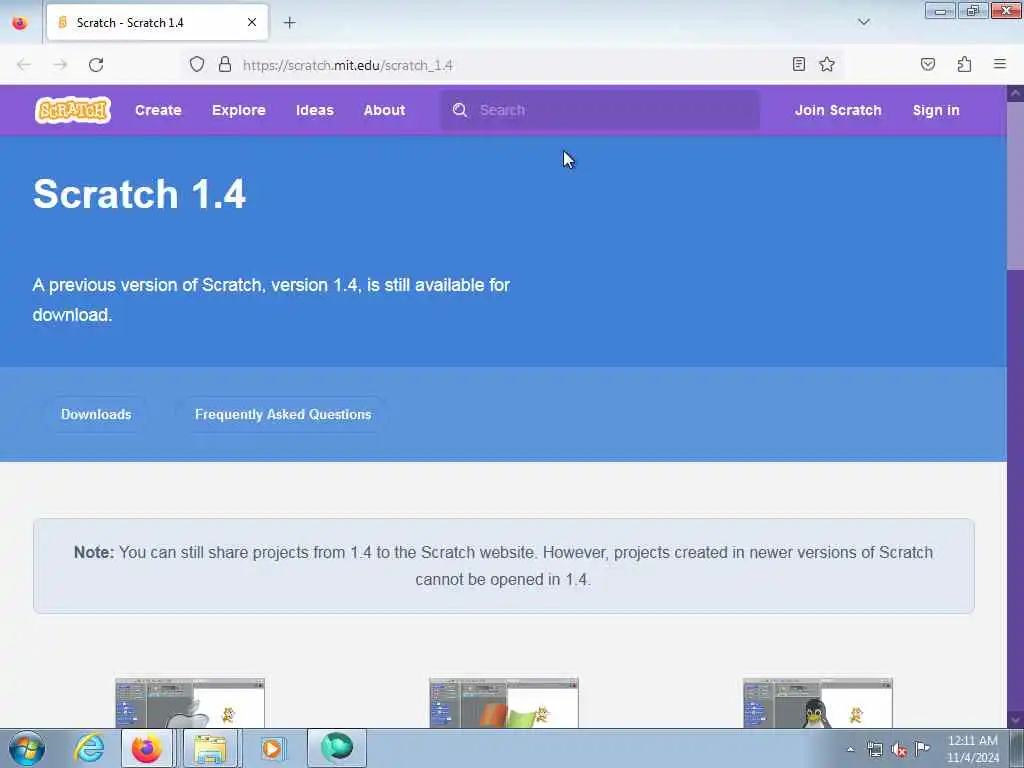Click the page scrollbar down arrow

pos(1015,720)
